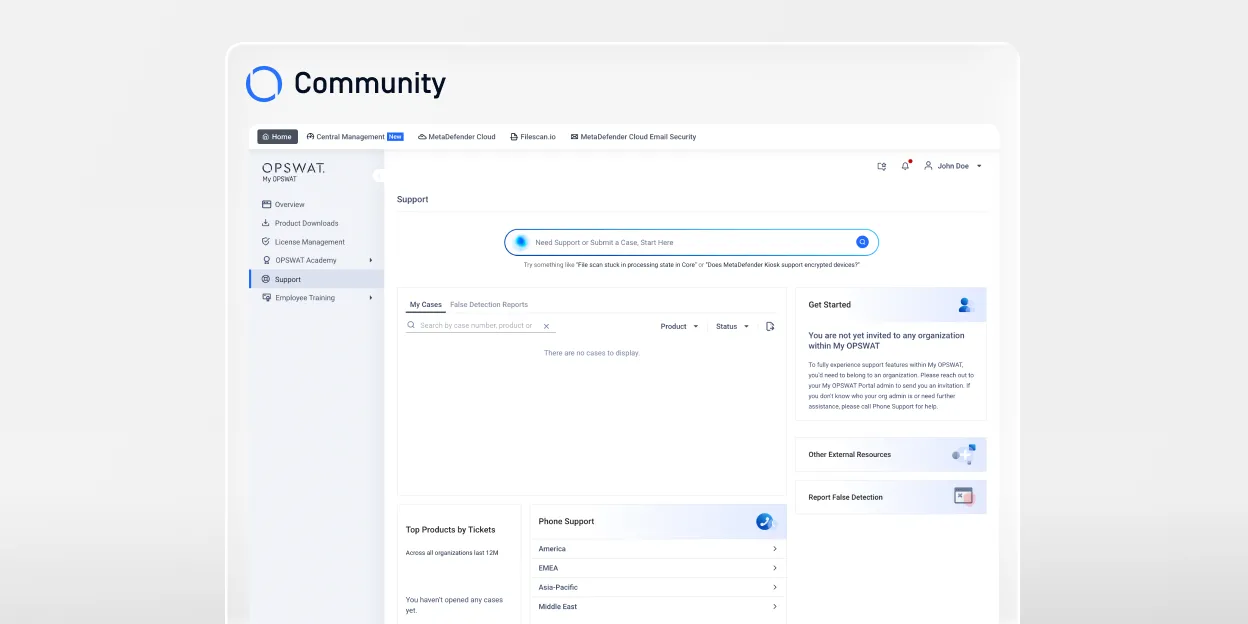The width and height of the screenshot is (1248, 624).
Task: Expand the OPSWAT Academy submenu
Action: click(x=371, y=260)
